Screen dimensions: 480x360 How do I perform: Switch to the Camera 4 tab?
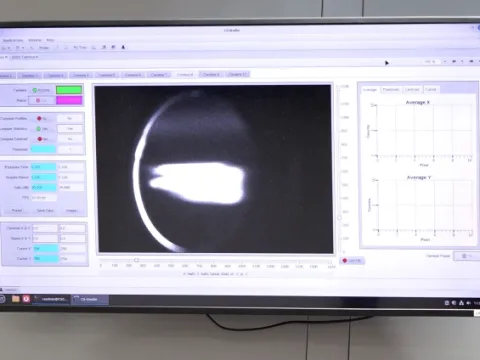(81, 75)
